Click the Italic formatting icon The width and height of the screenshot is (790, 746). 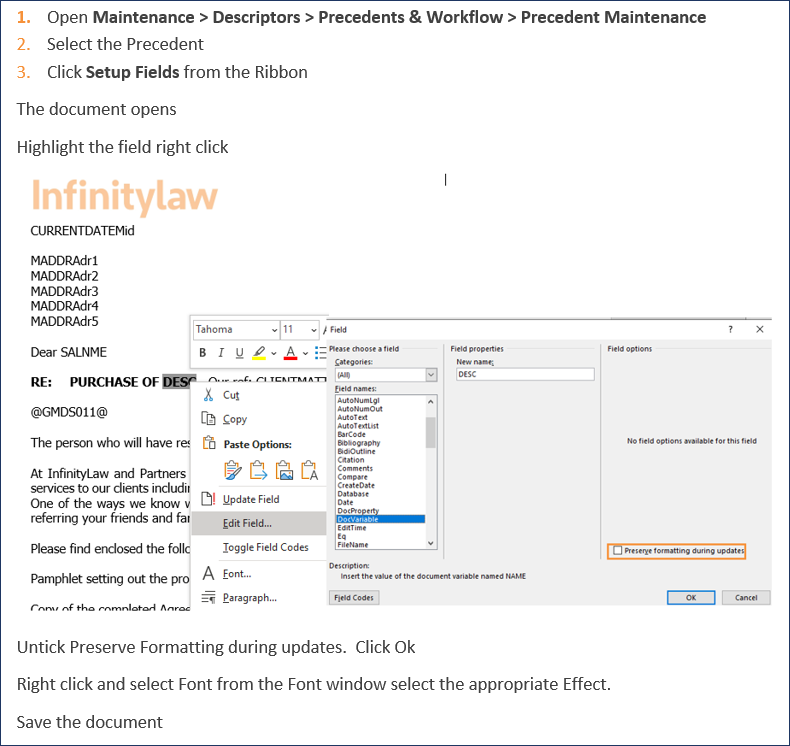click(220, 353)
